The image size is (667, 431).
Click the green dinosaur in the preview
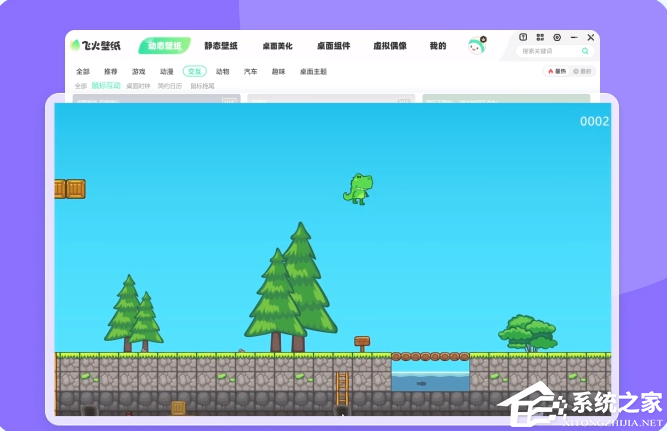pos(357,188)
